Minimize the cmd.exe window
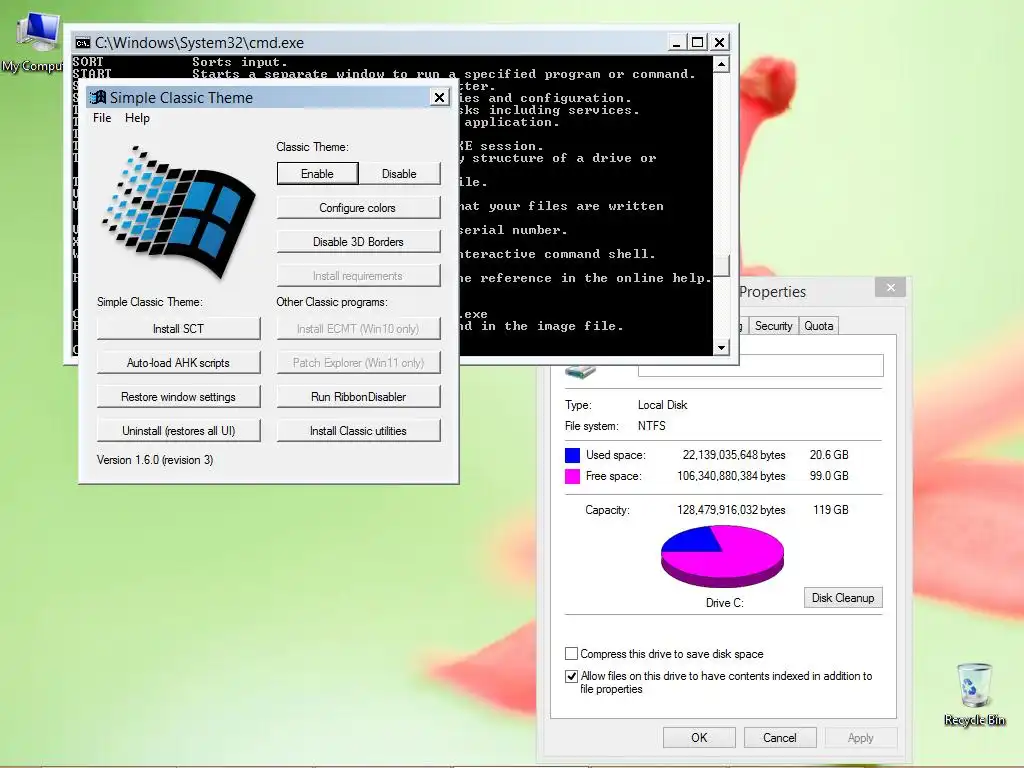1024x768 pixels. point(677,42)
